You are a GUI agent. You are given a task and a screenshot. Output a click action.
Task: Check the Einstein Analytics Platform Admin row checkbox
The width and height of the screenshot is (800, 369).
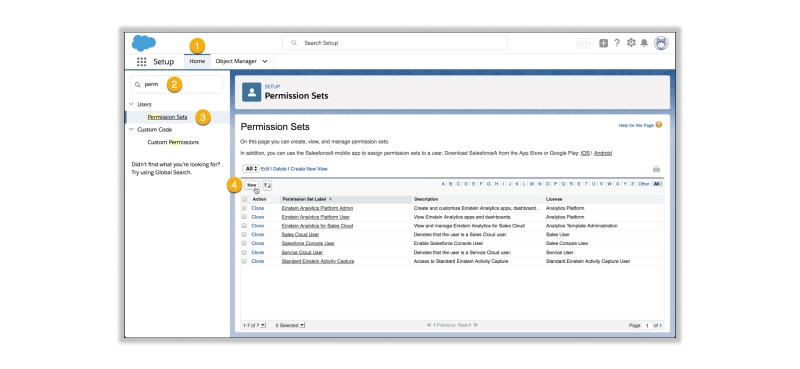click(x=244, y=208)
